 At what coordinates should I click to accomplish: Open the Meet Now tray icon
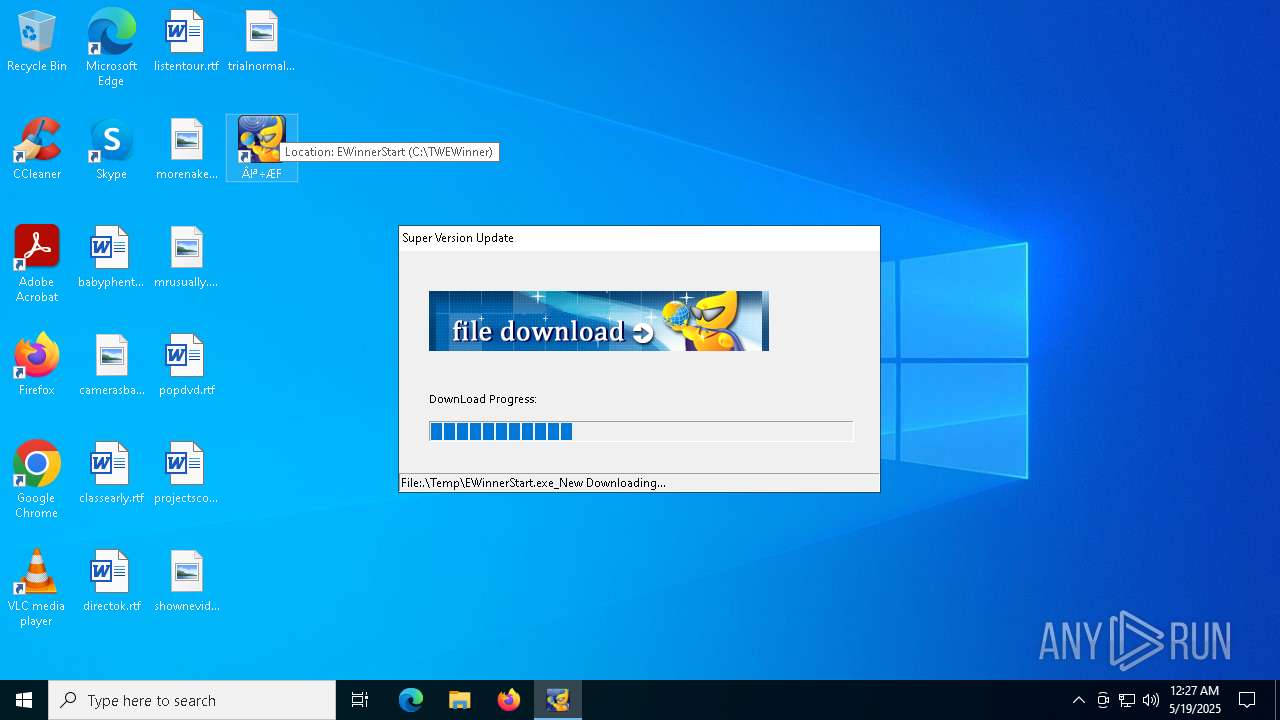coord(1103,700)
